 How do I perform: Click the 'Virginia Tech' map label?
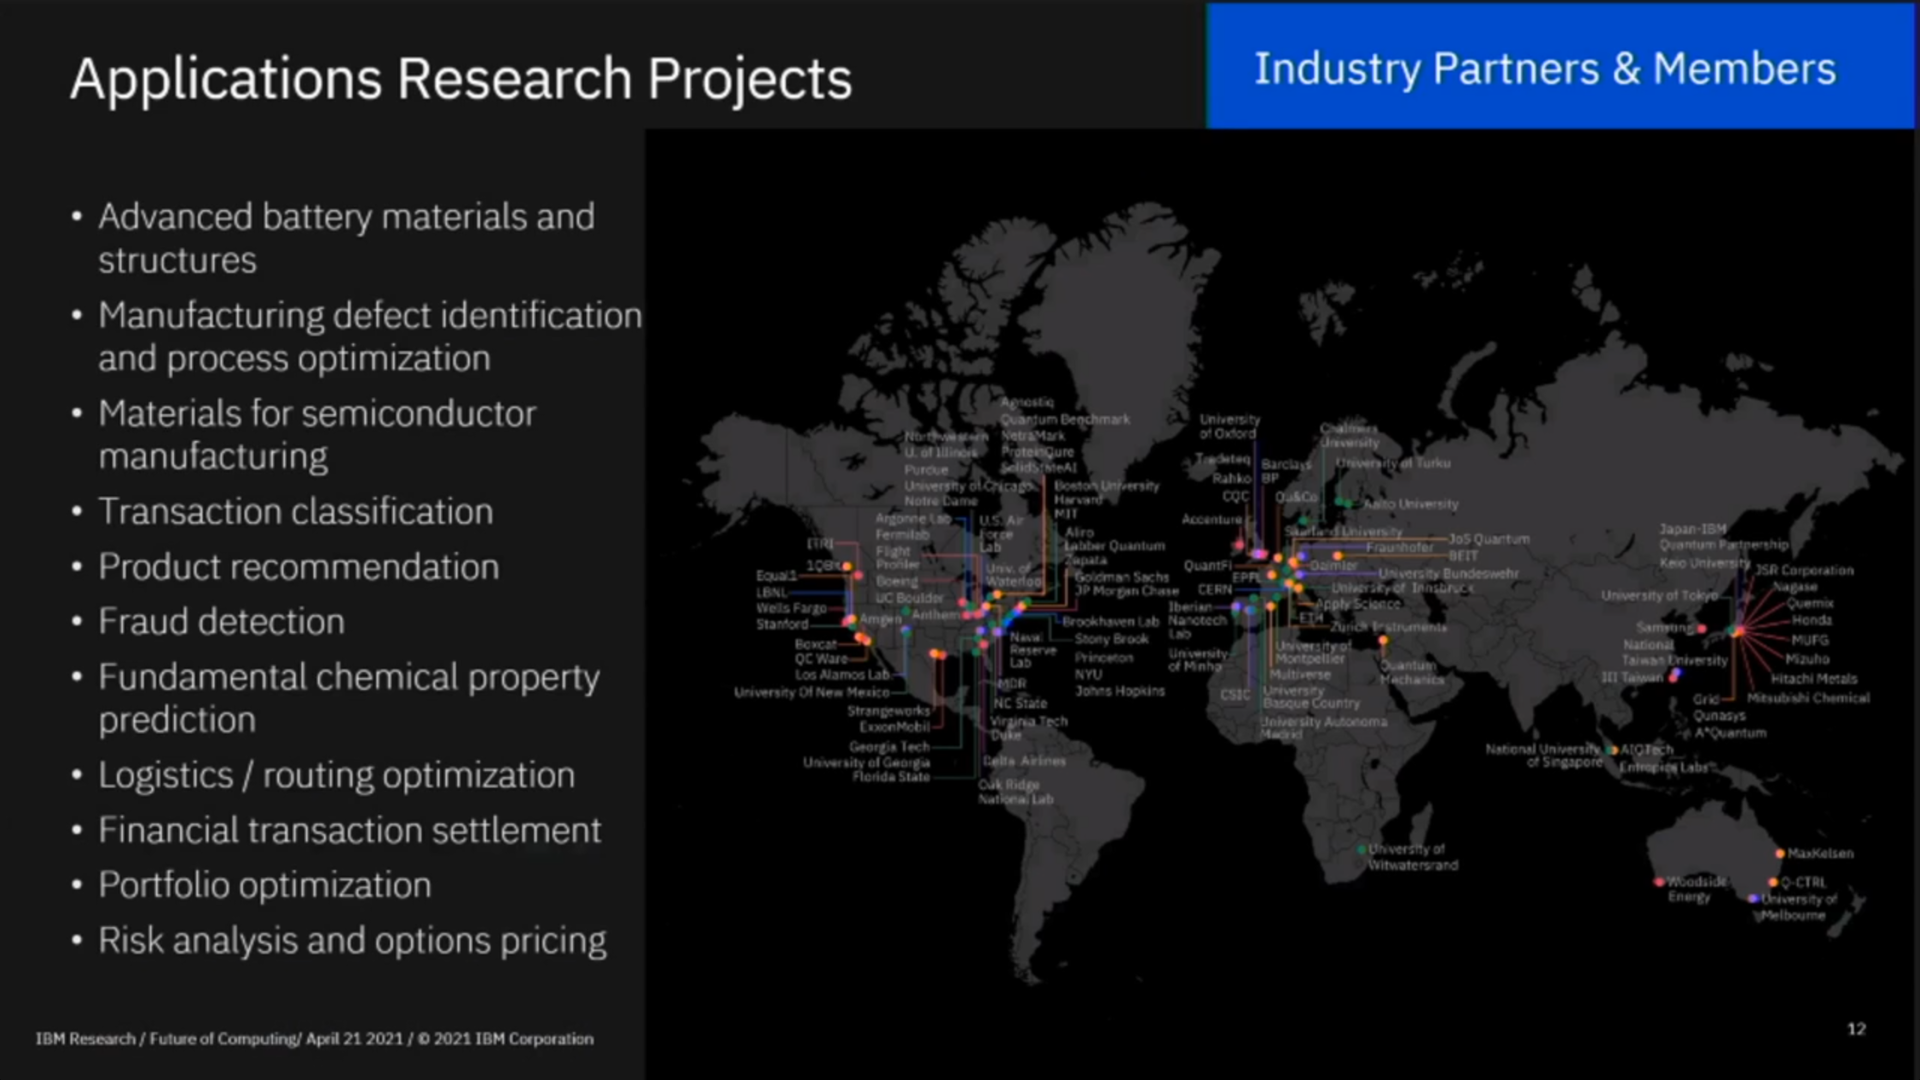[x=1029, y=720]
